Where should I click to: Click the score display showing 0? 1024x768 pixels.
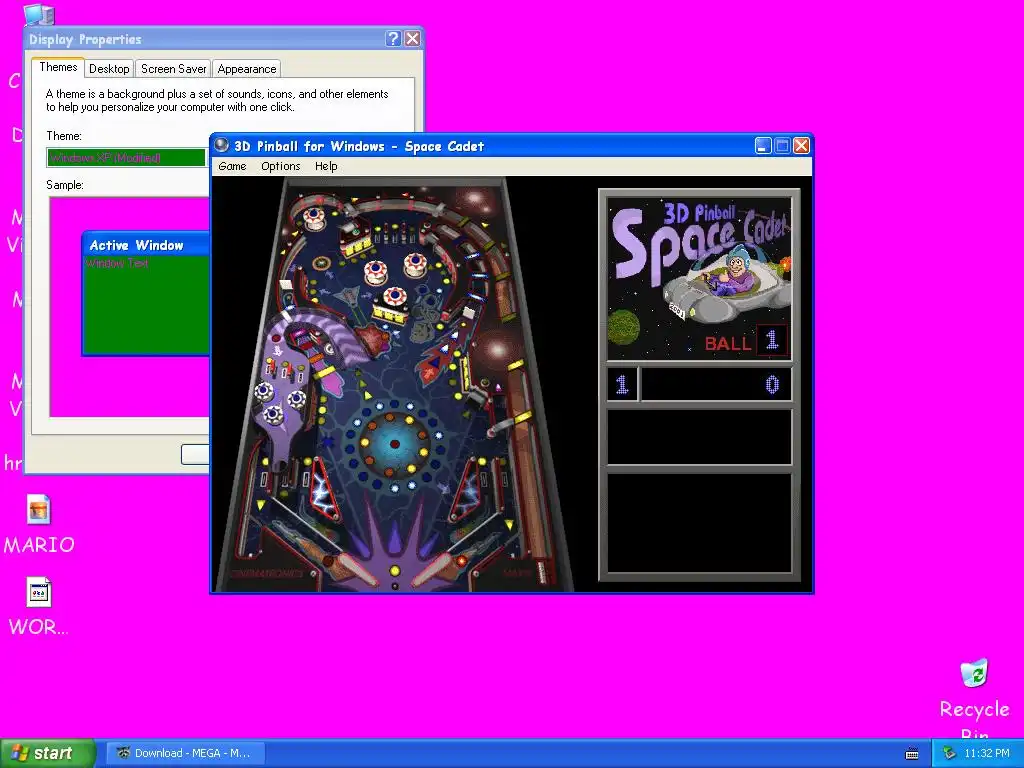pyautogui.click(x=716, y=384)
